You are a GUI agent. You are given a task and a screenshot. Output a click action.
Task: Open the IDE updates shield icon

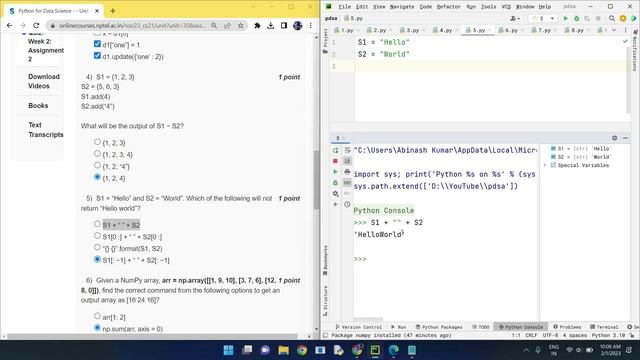click(623, 18)
